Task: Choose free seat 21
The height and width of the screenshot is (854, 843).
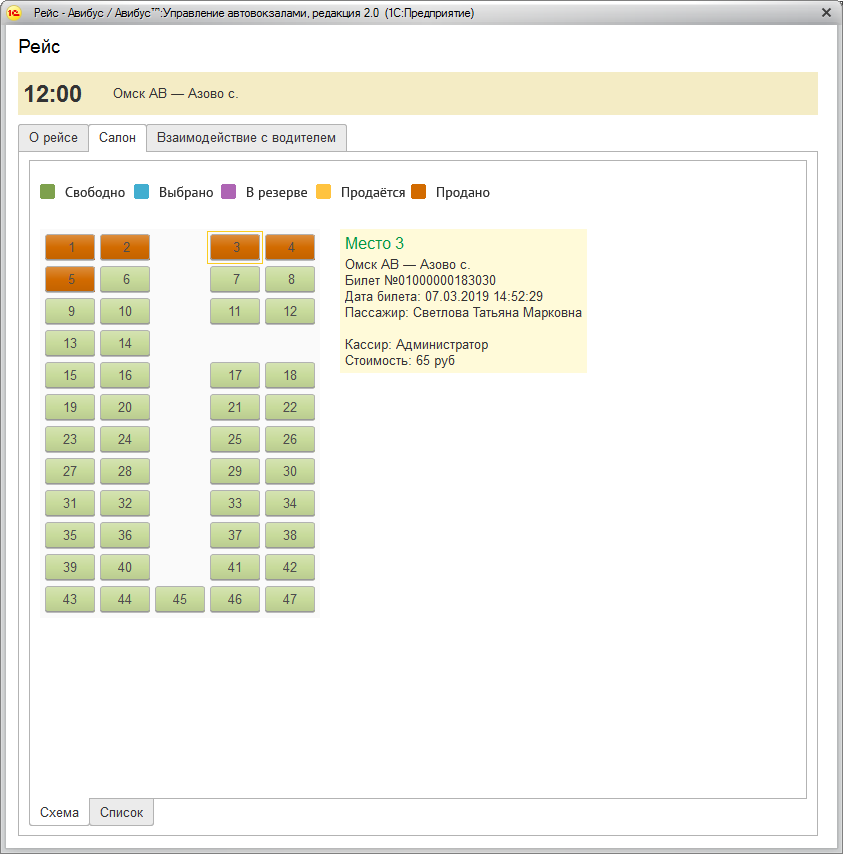Action: pyautogui.click(x=235, y=407)
